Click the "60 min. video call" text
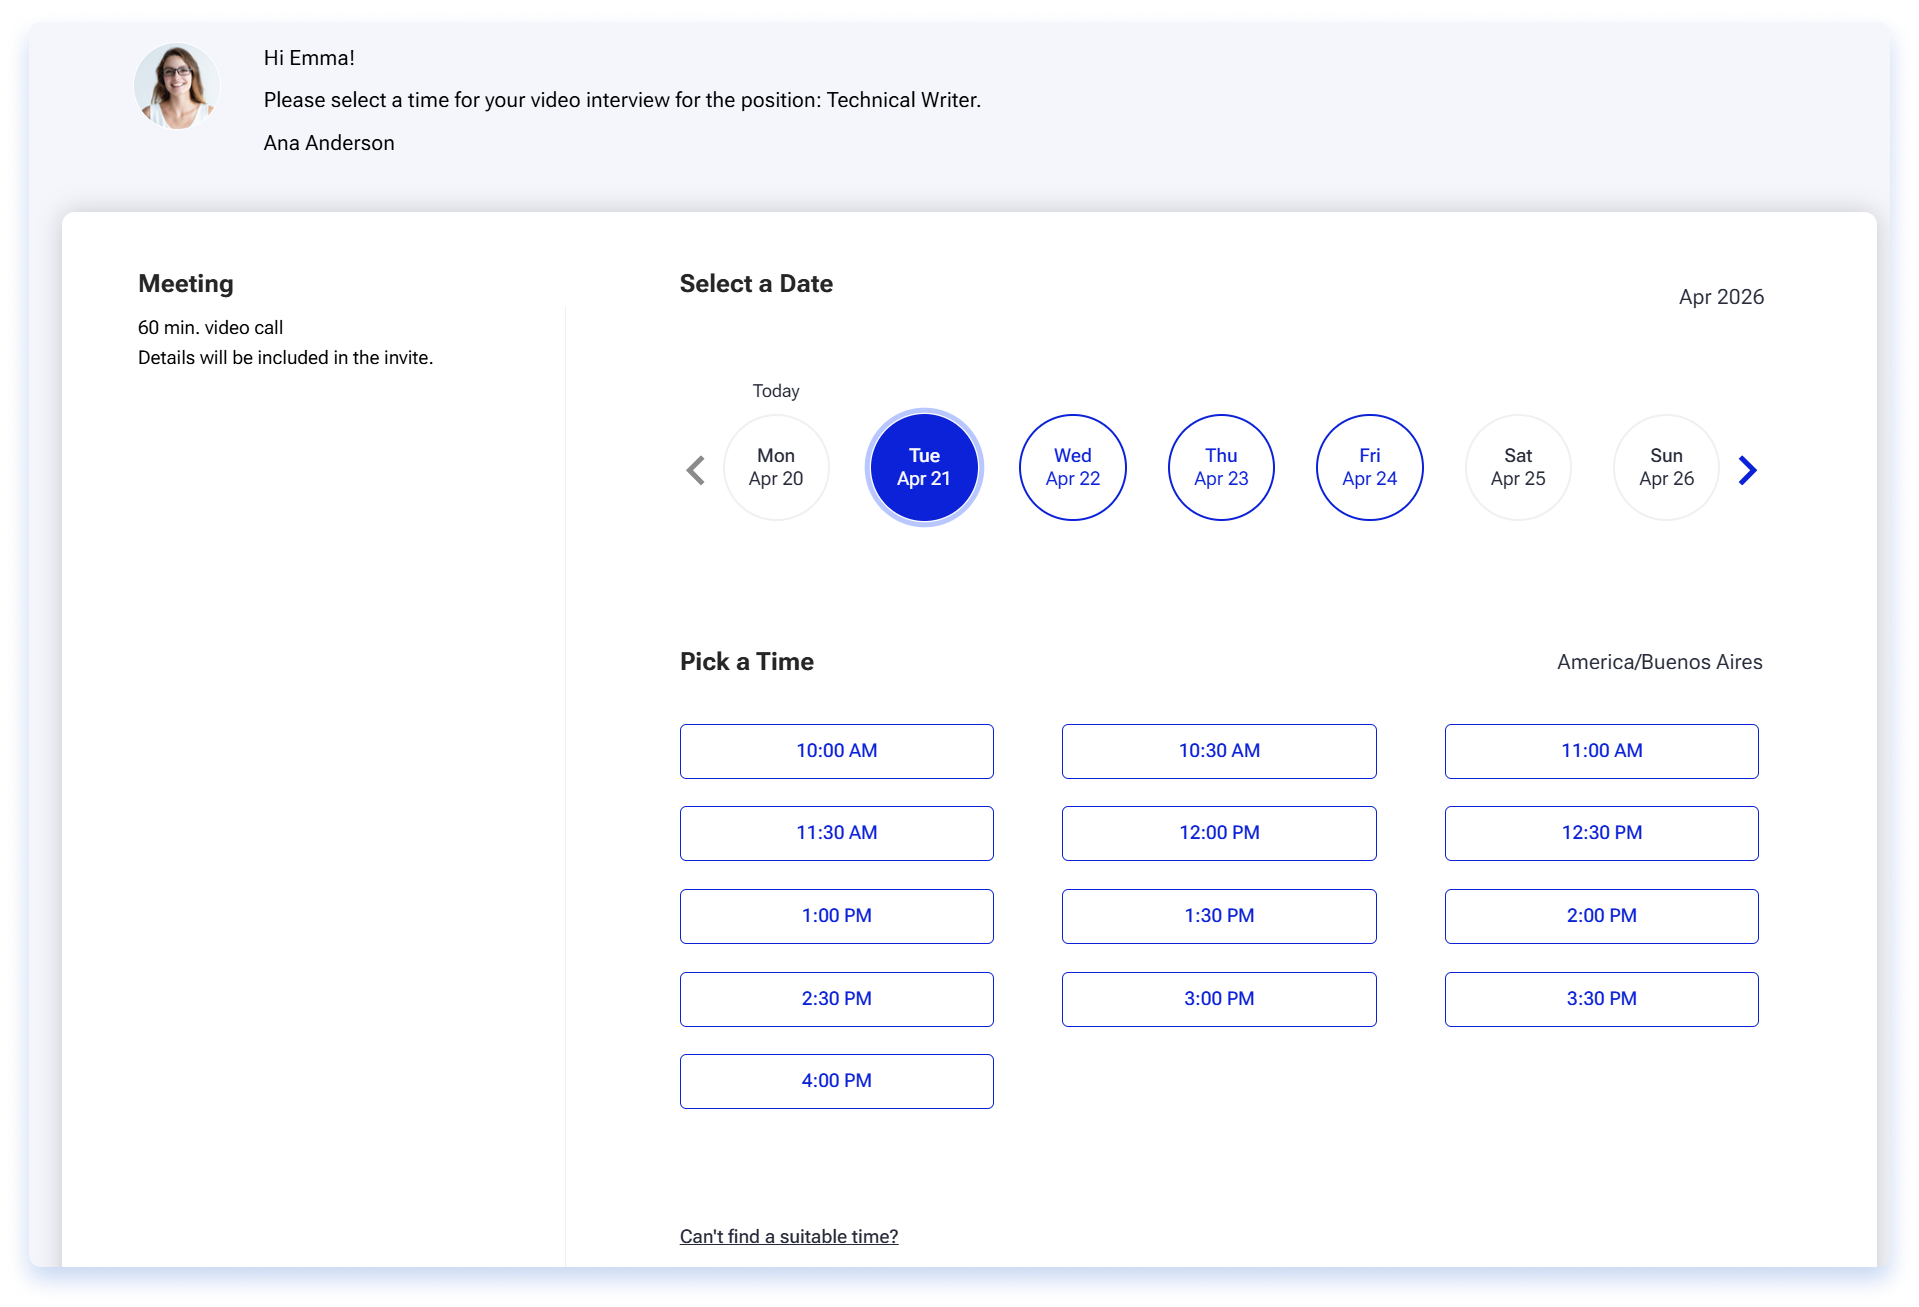Viewport: 1919px width, 1307px height. pos(210,328)
